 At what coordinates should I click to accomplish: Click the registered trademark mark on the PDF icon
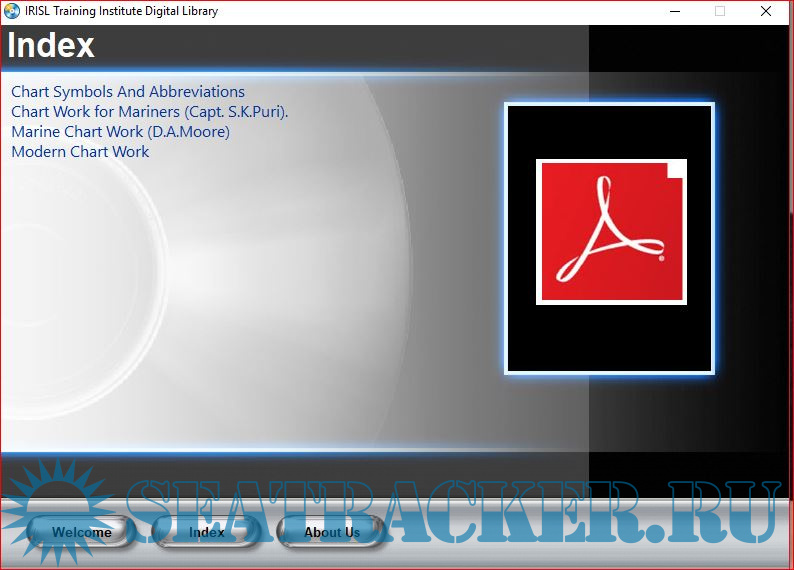(x=661, y=256)
